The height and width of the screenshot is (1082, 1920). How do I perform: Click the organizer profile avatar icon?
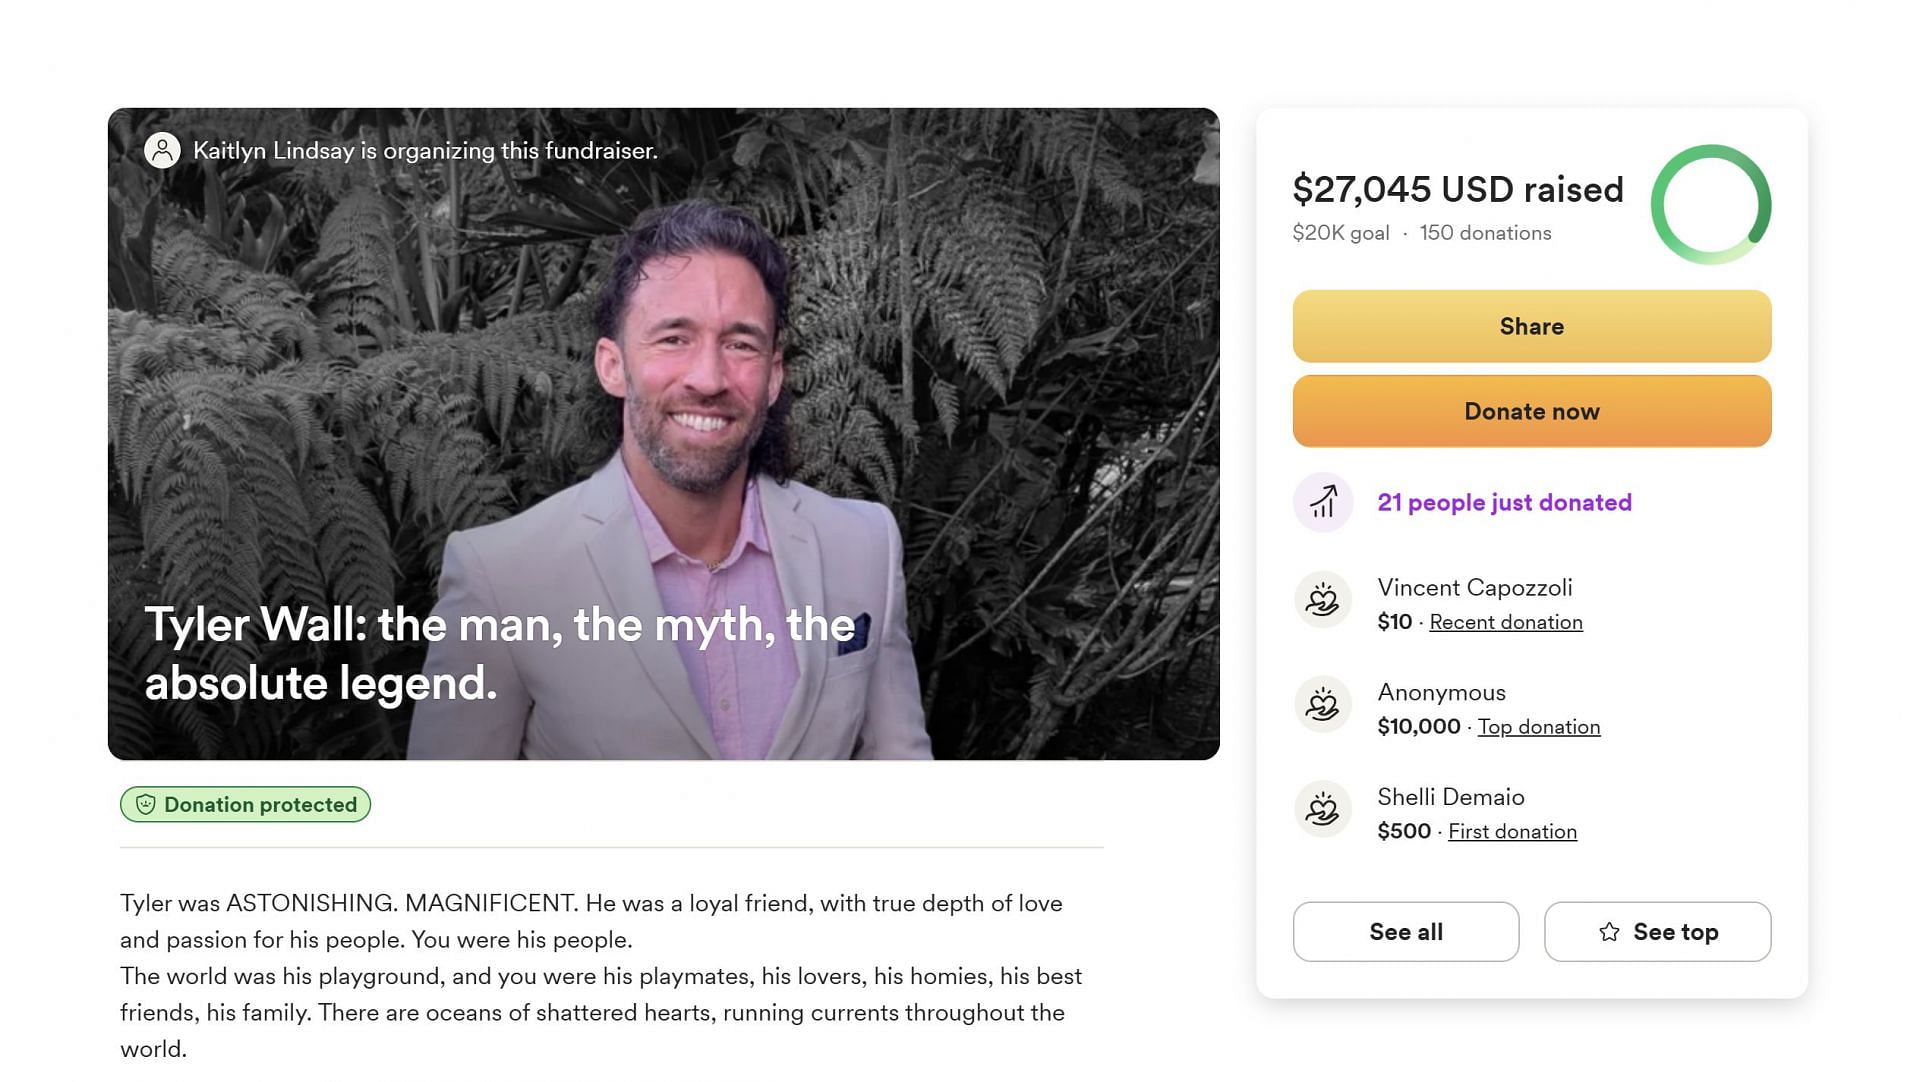[x=162, y=151]
